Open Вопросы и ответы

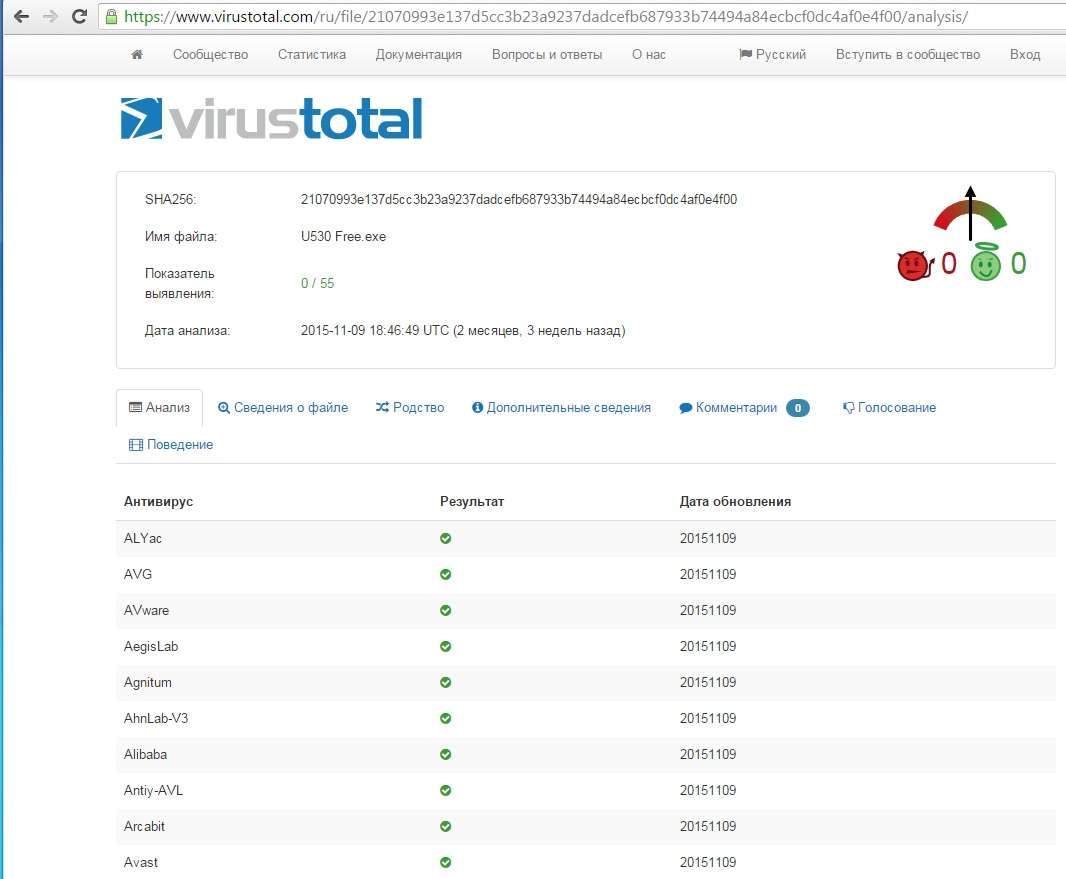(547, 54)
